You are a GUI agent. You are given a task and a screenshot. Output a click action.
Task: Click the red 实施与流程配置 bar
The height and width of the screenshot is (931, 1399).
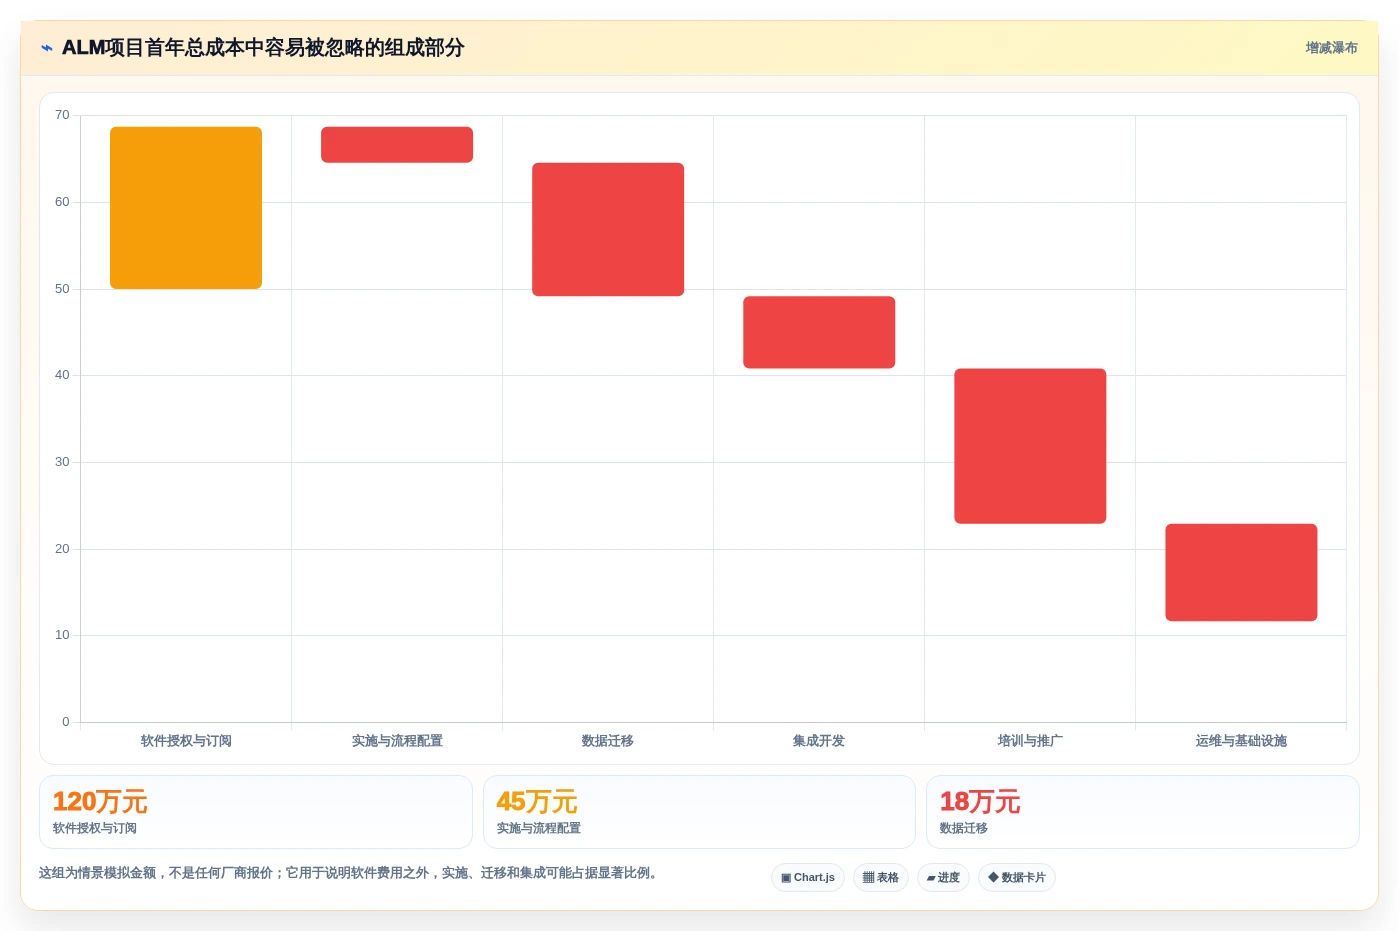click(x=397, y=145)
